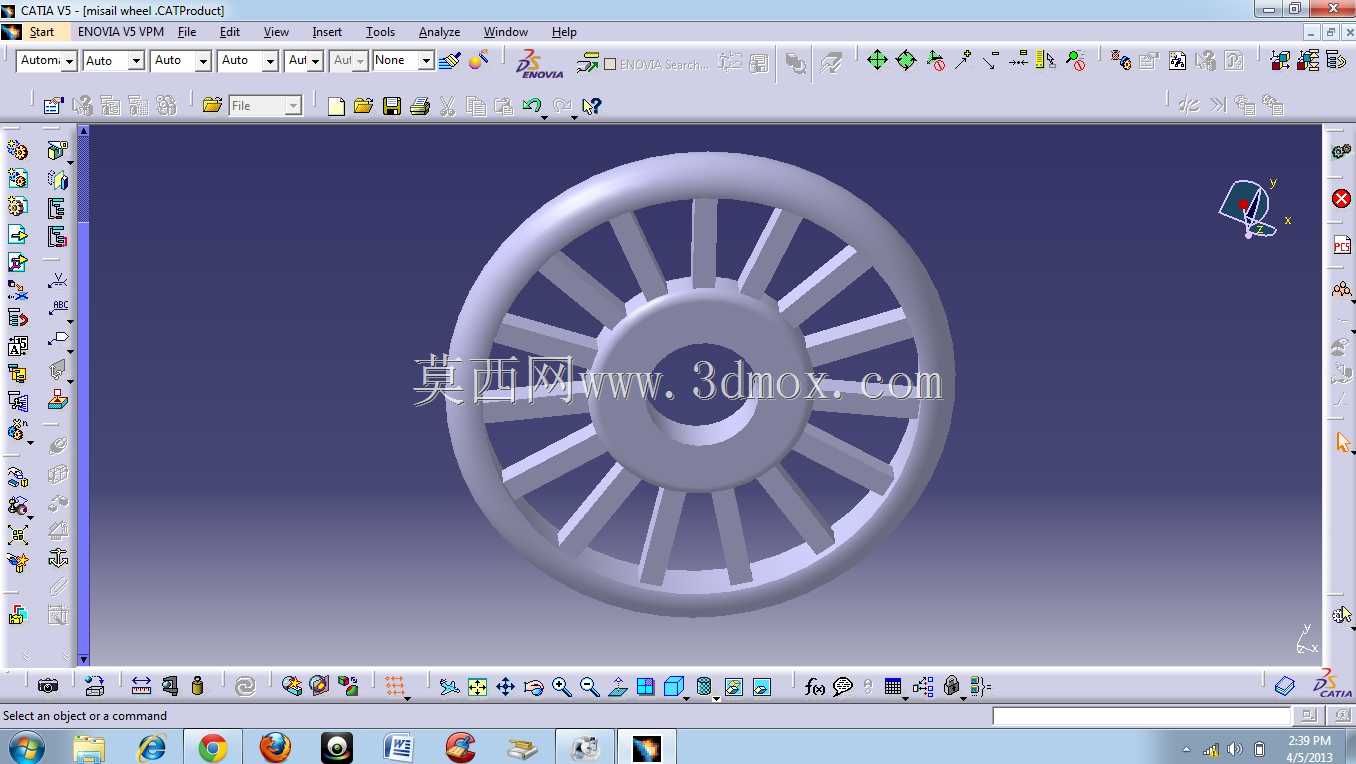The height and width of the screenshot is (764, 1356).
Task: Click the Zoom In magnifier icon
Action: coord(561,686)
